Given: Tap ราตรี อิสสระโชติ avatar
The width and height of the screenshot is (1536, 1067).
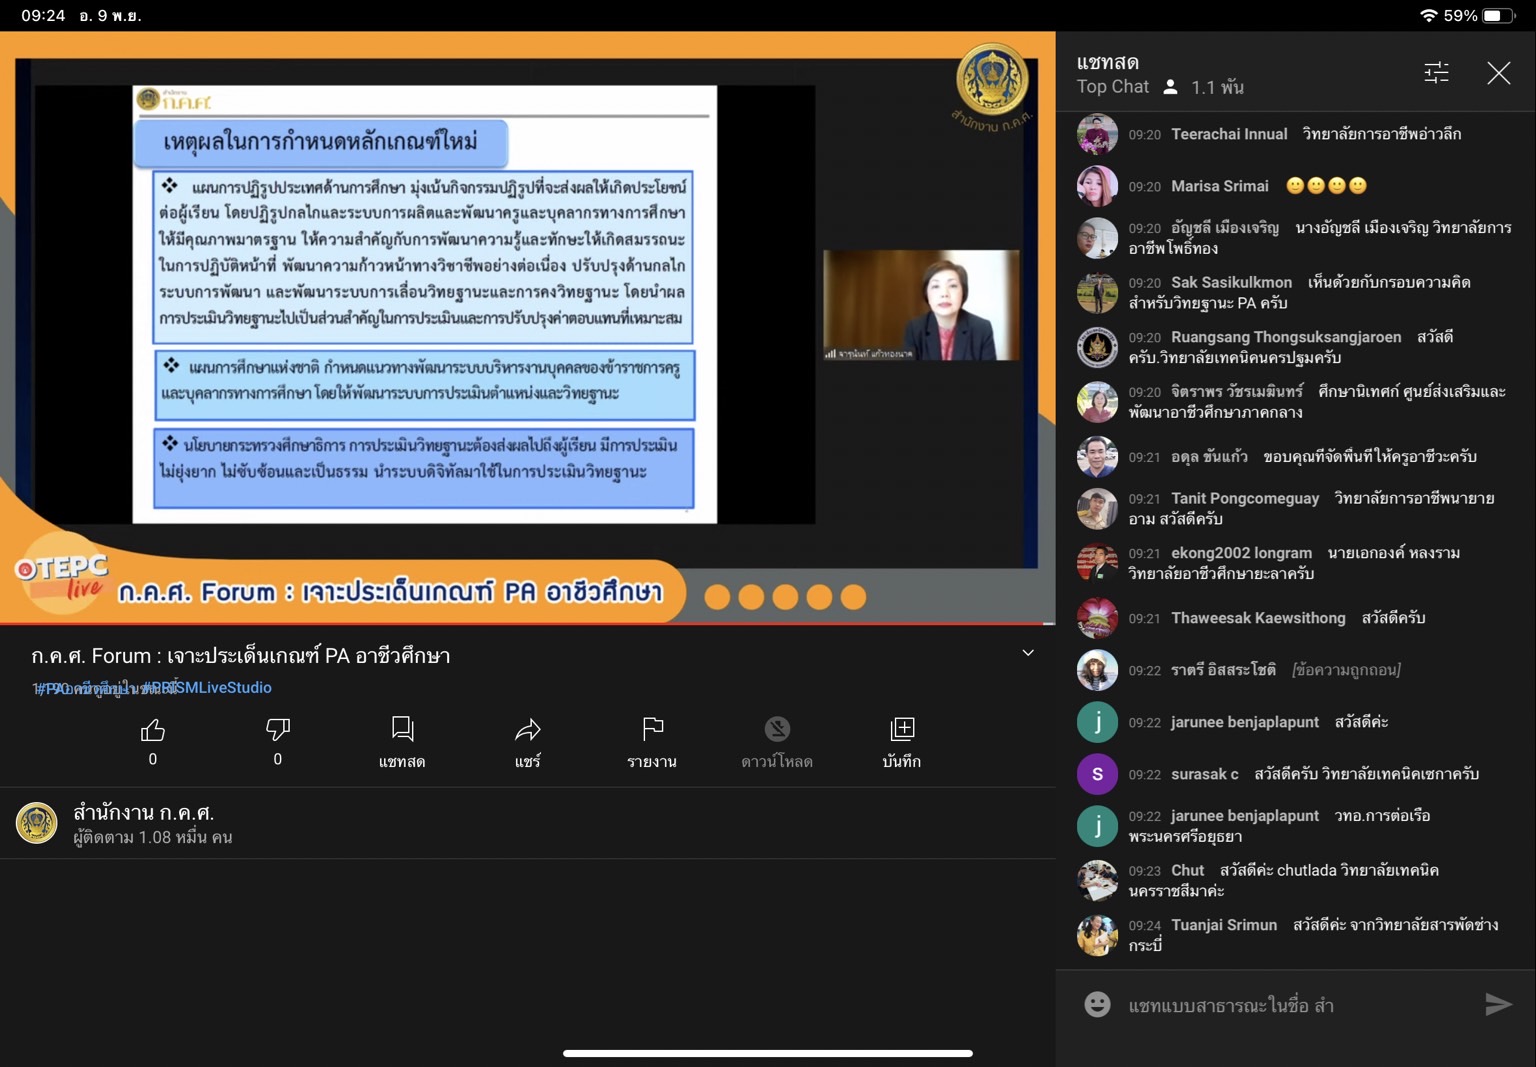Looking at the screenshot, I should pyautogui.click(x=1097, y=670).
